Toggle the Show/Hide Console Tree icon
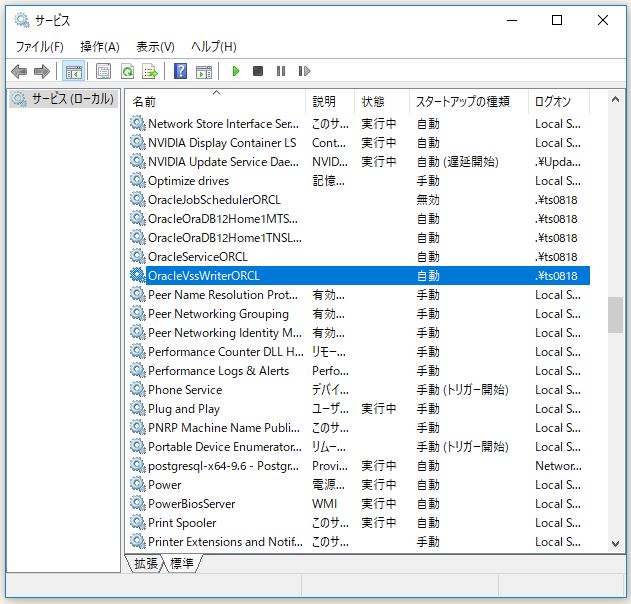The height and width of the screenshot is (604, 631). coord(74,72)
